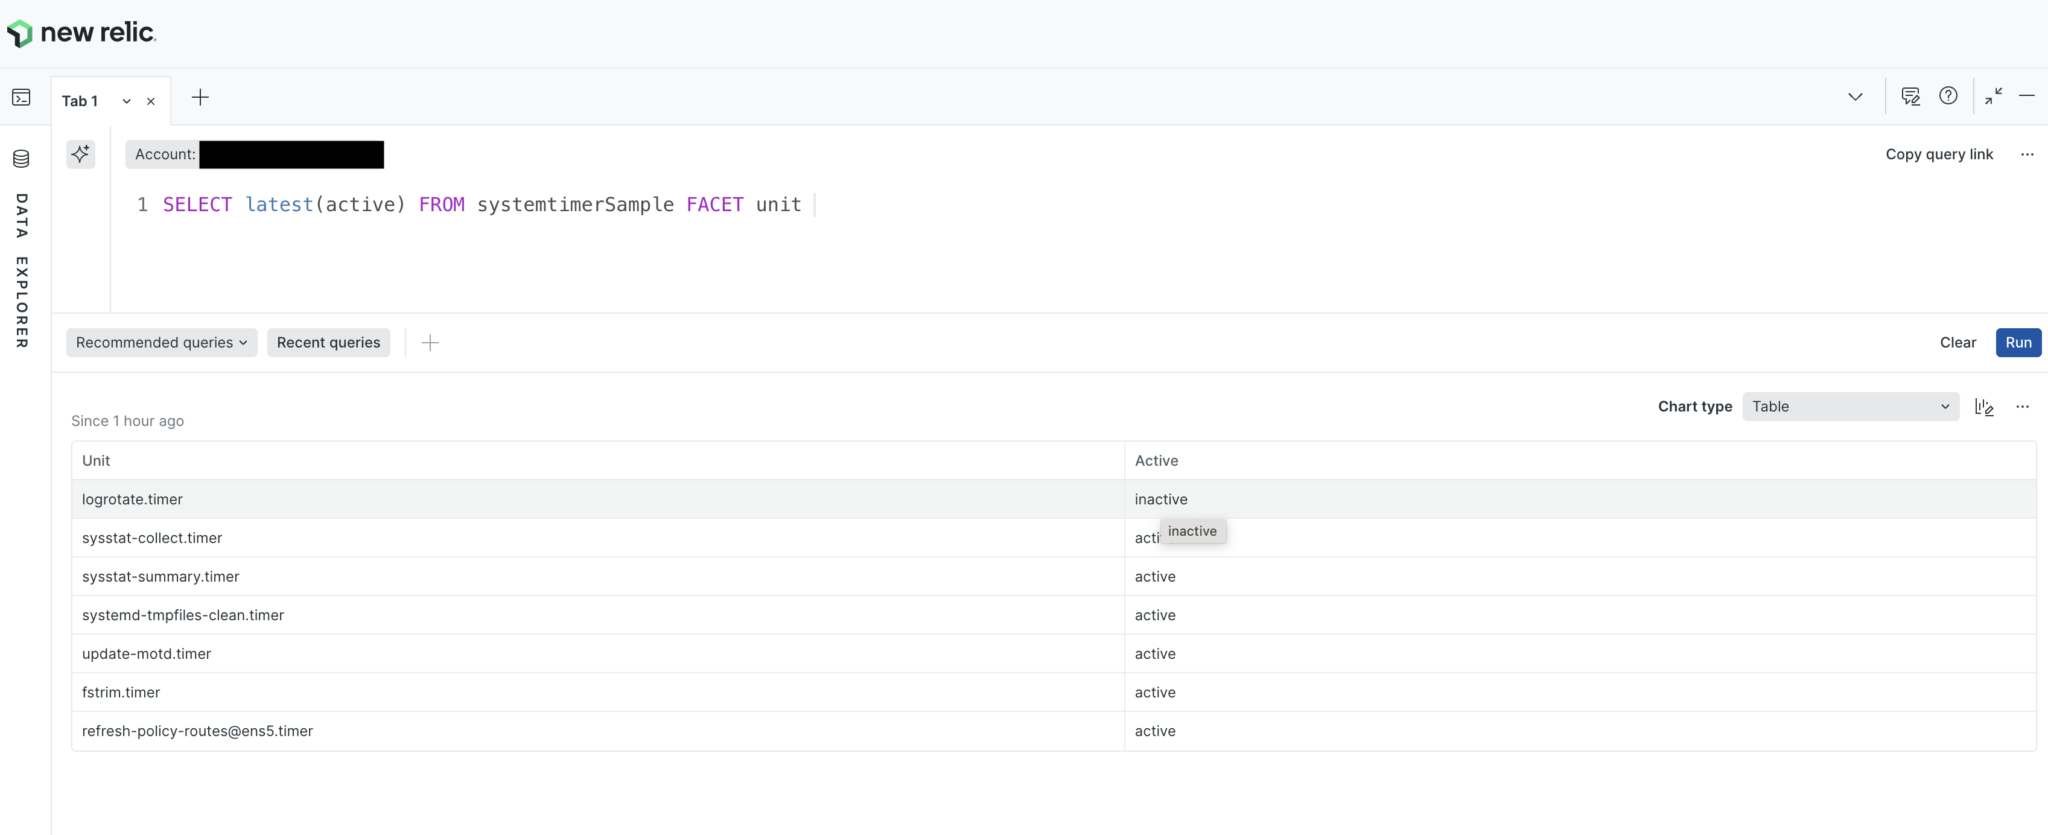Open the Tab 1 options chevron
Image resolution: width=2048 pixels, height=835 pixels.
click(127, 101)
